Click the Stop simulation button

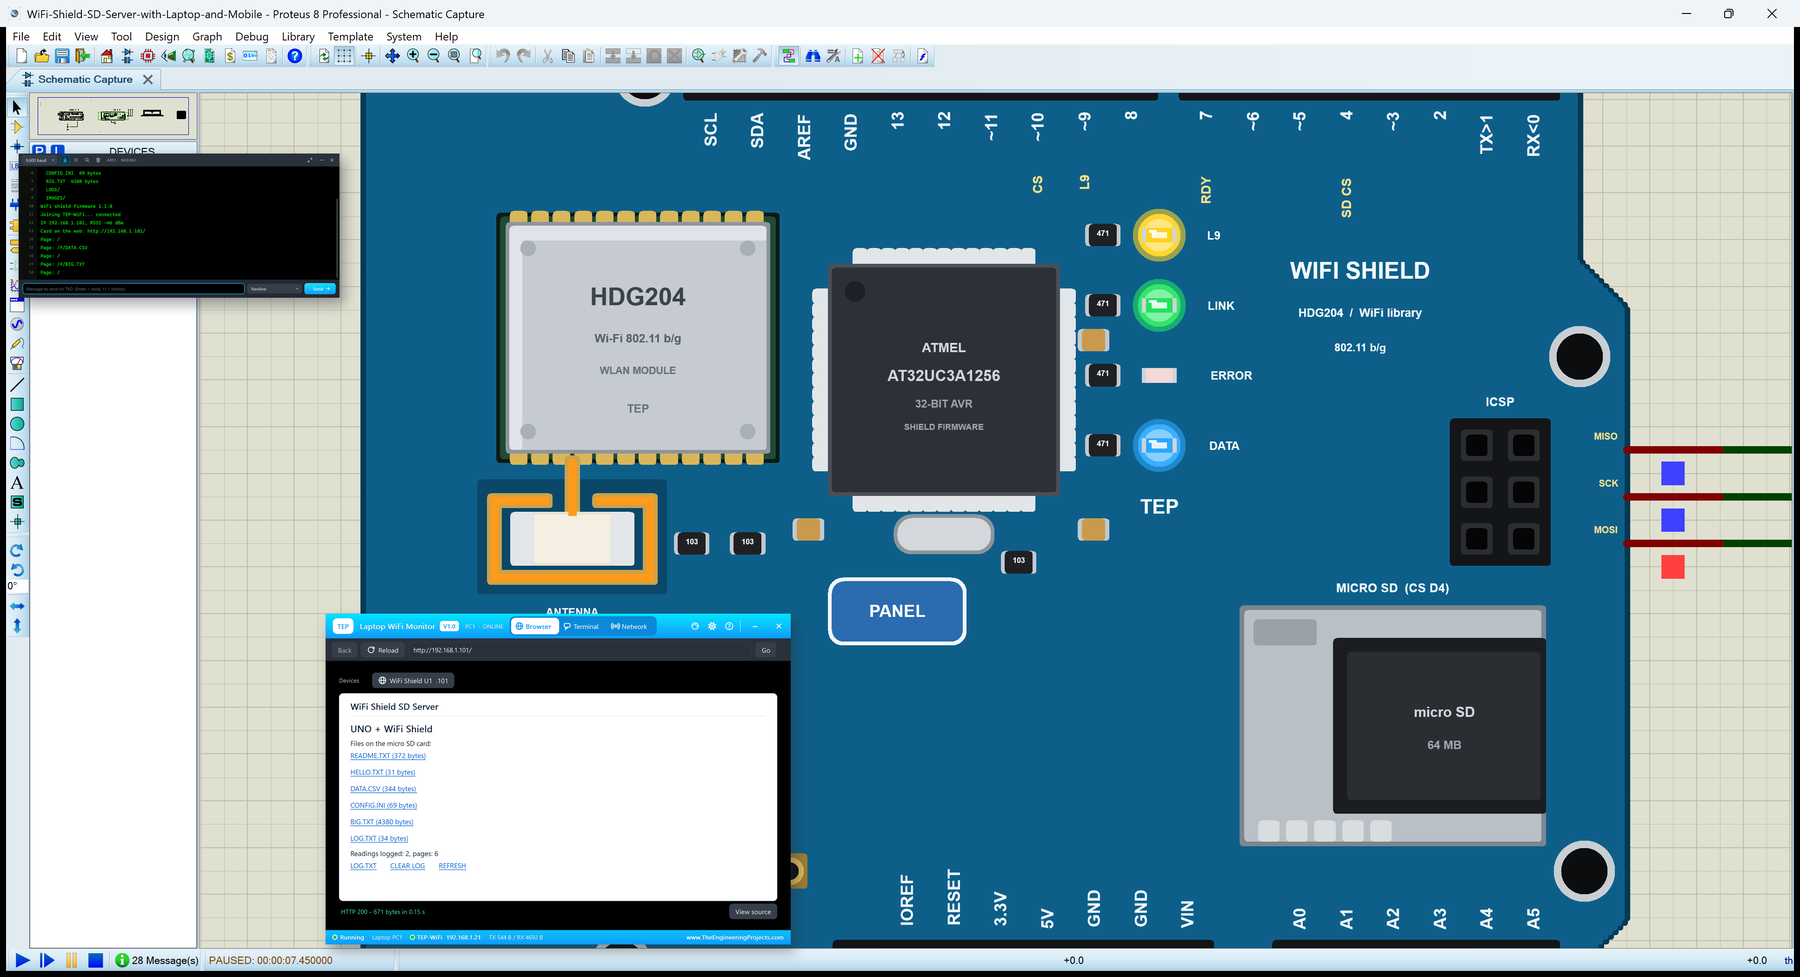pos(96,960)
